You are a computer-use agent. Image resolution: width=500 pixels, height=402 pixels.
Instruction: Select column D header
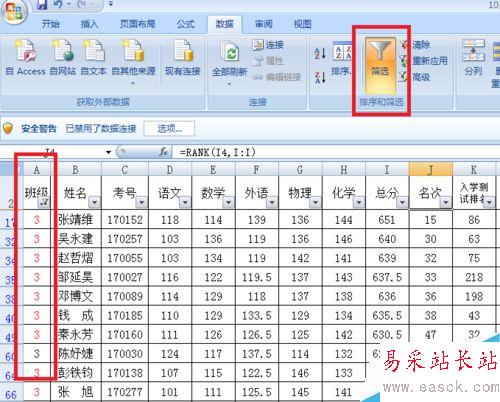pyautogui.click(x=170, y=170)
